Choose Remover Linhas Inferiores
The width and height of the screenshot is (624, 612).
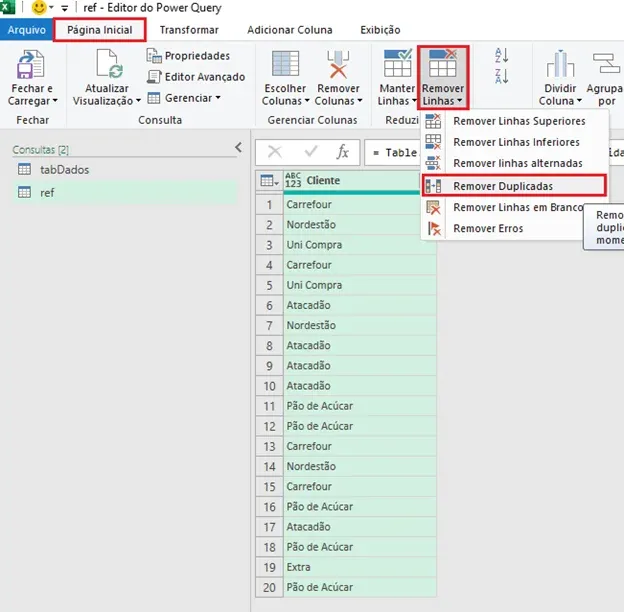point(515,142)
